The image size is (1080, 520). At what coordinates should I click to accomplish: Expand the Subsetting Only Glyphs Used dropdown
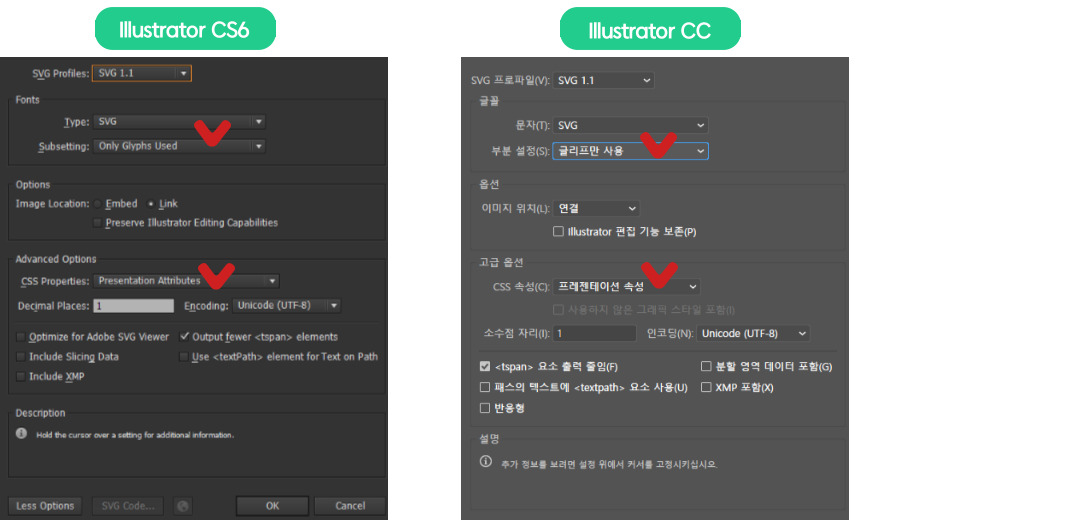point(180,146)
